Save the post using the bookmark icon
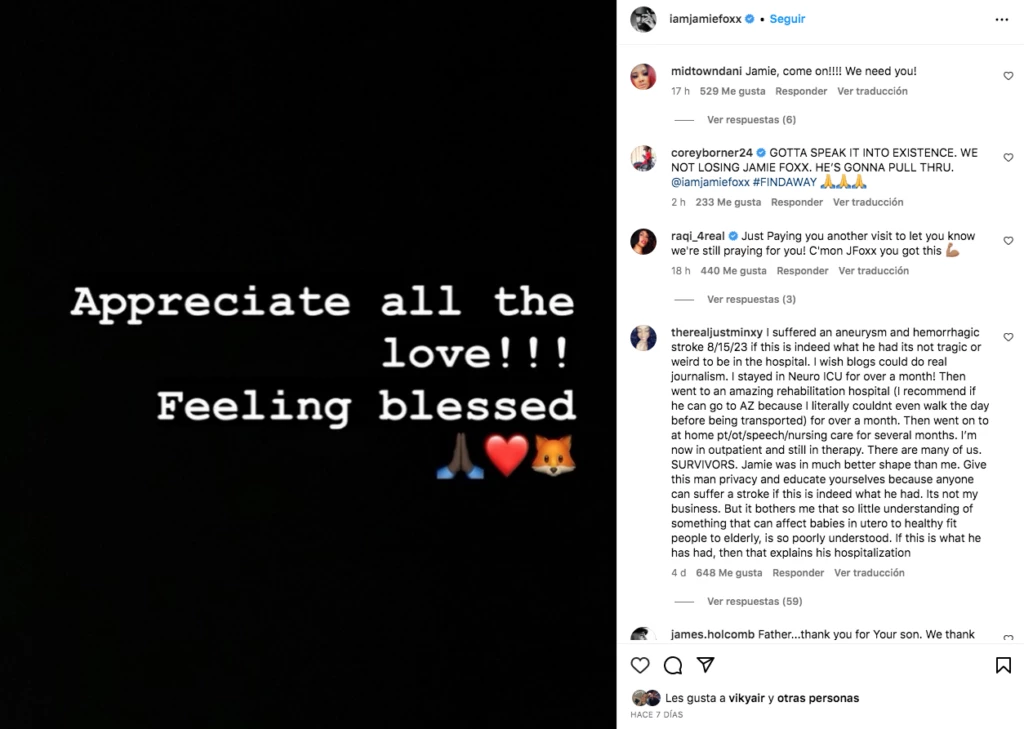The image size is (1024, 729). [1003, 665]
